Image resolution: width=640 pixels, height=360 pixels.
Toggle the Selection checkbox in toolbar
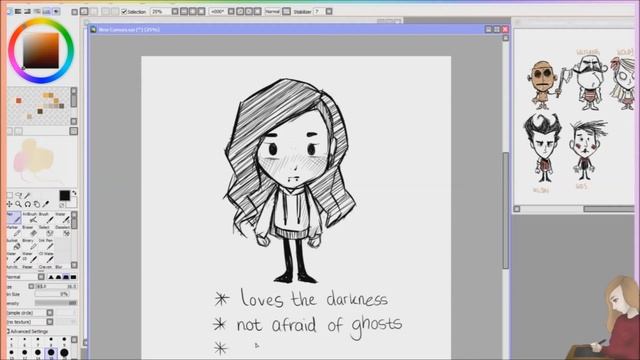click(124, 12)
